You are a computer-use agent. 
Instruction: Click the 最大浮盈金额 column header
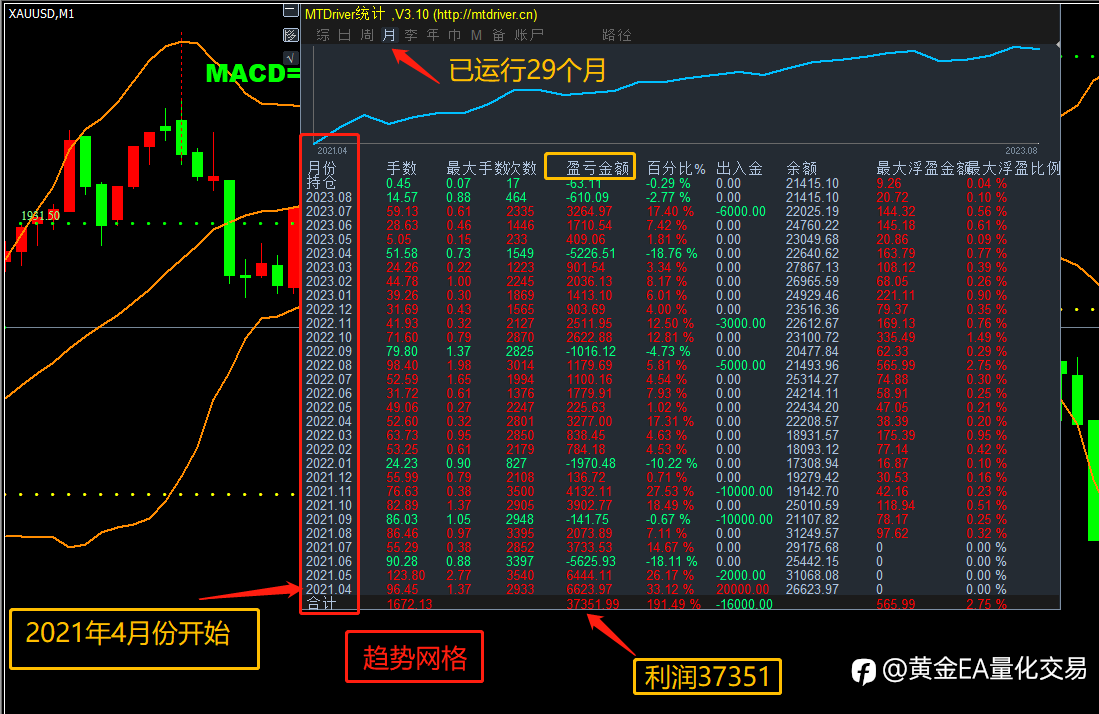tap(922, 168)
